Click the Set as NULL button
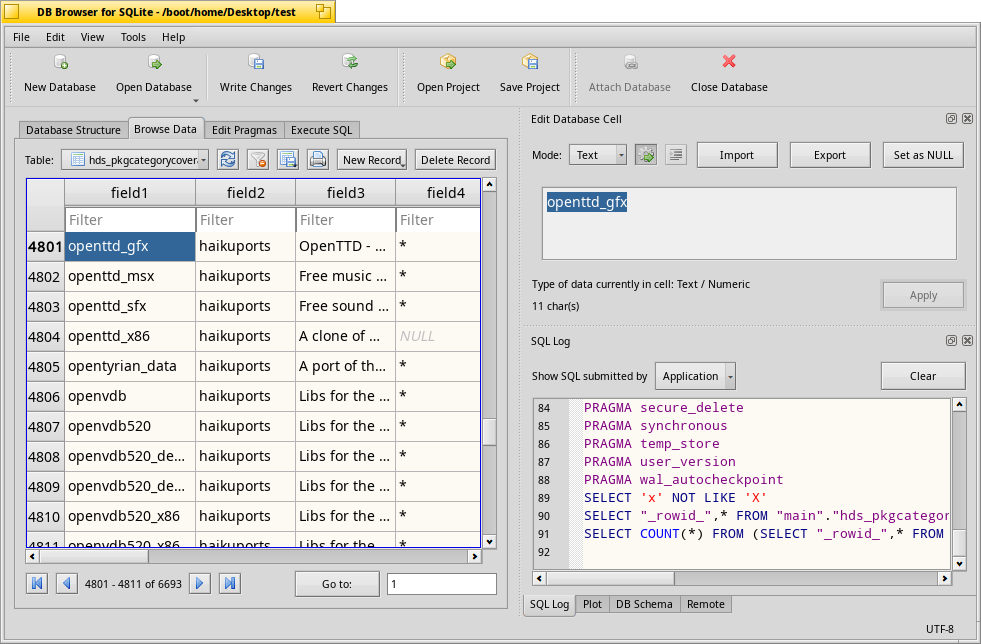This screenshot has height=644, width=981. pos(923,155)
